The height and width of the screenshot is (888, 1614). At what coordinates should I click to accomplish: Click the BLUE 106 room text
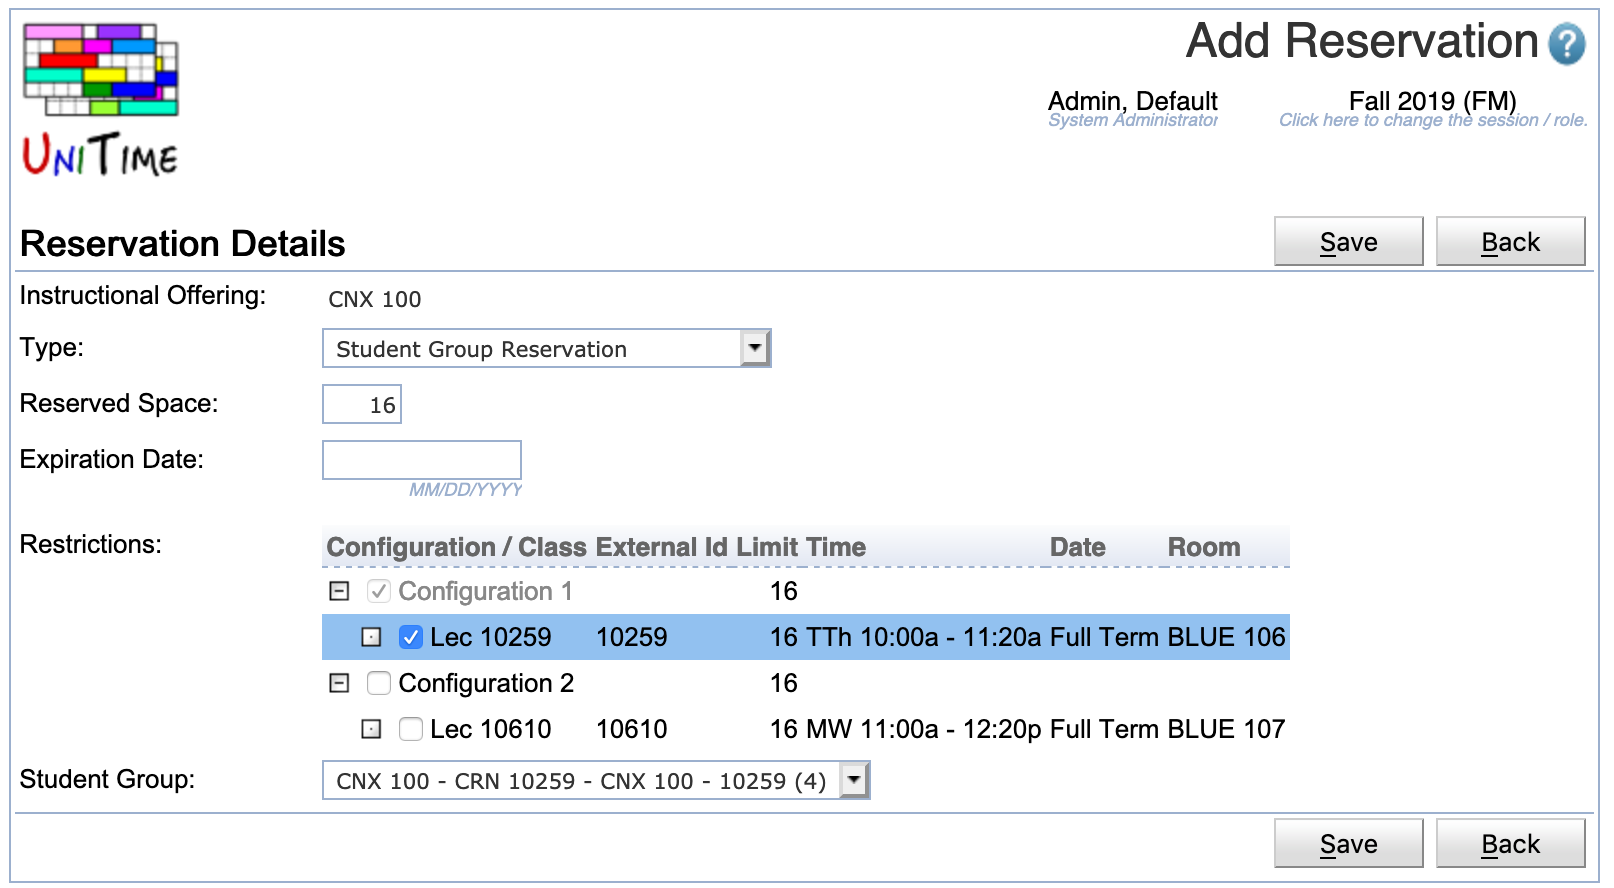coord(1226,637)
